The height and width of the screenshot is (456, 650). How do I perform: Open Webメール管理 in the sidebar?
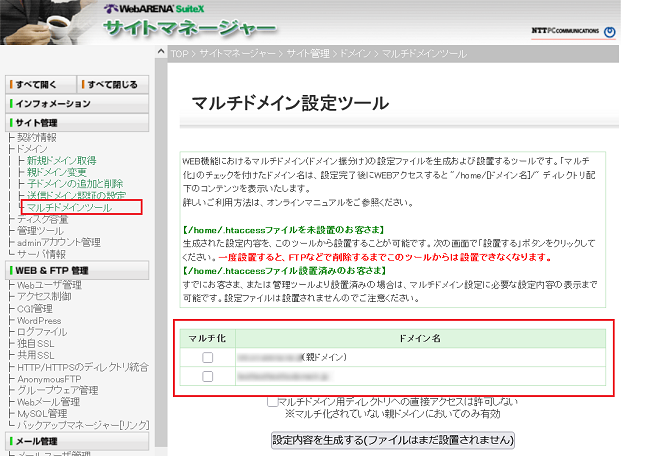click(x=49, y=402)
